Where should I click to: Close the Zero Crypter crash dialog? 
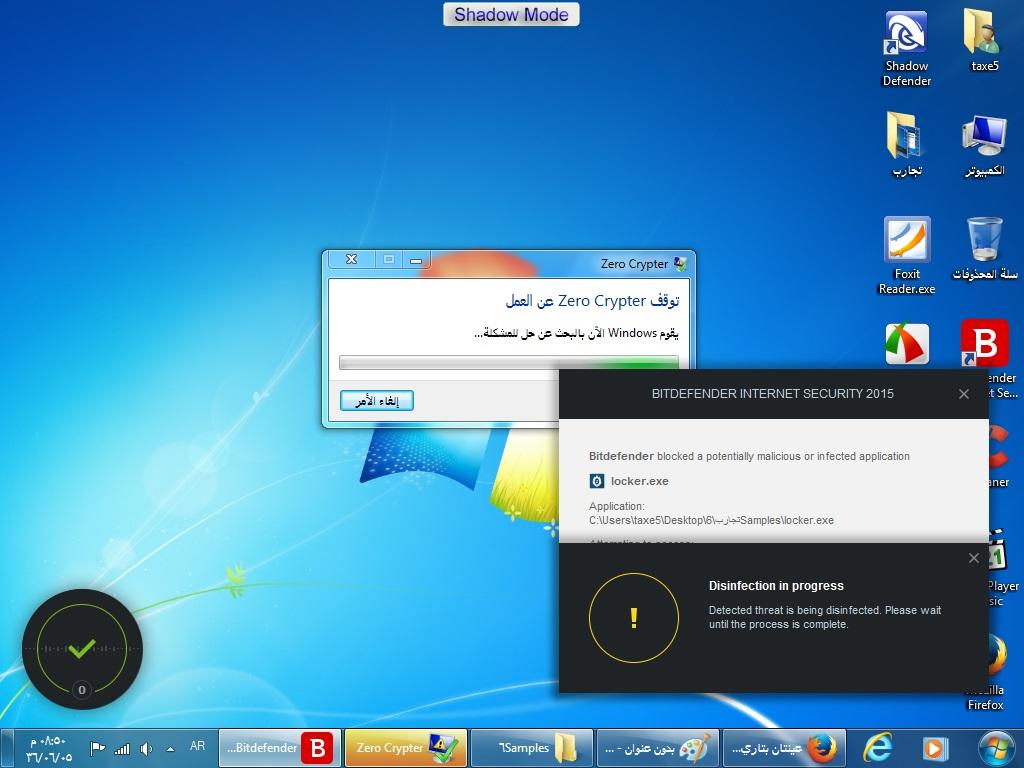351,259
